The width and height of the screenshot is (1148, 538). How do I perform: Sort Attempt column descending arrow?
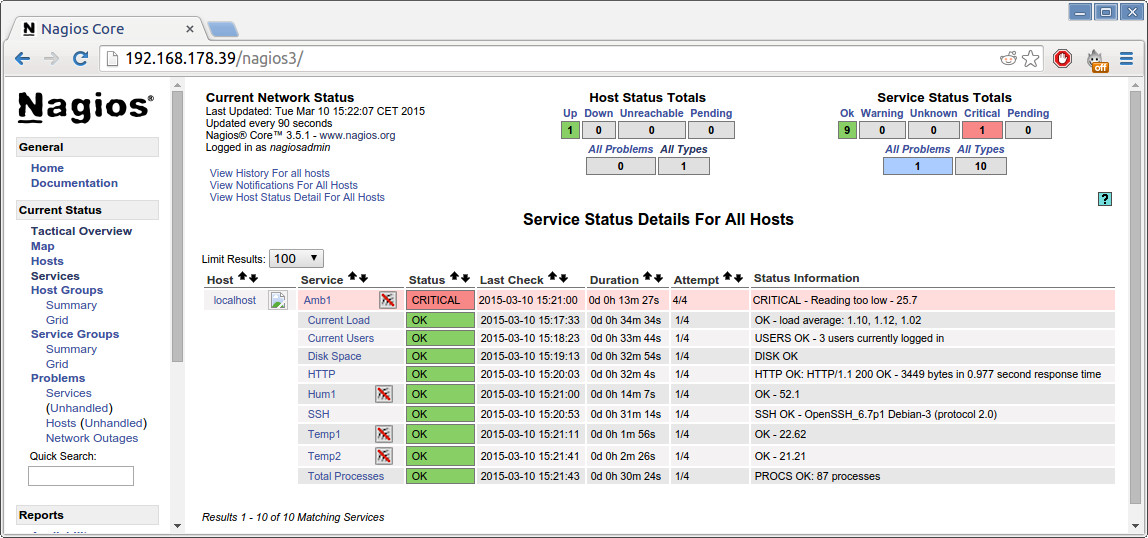point(739,278)
